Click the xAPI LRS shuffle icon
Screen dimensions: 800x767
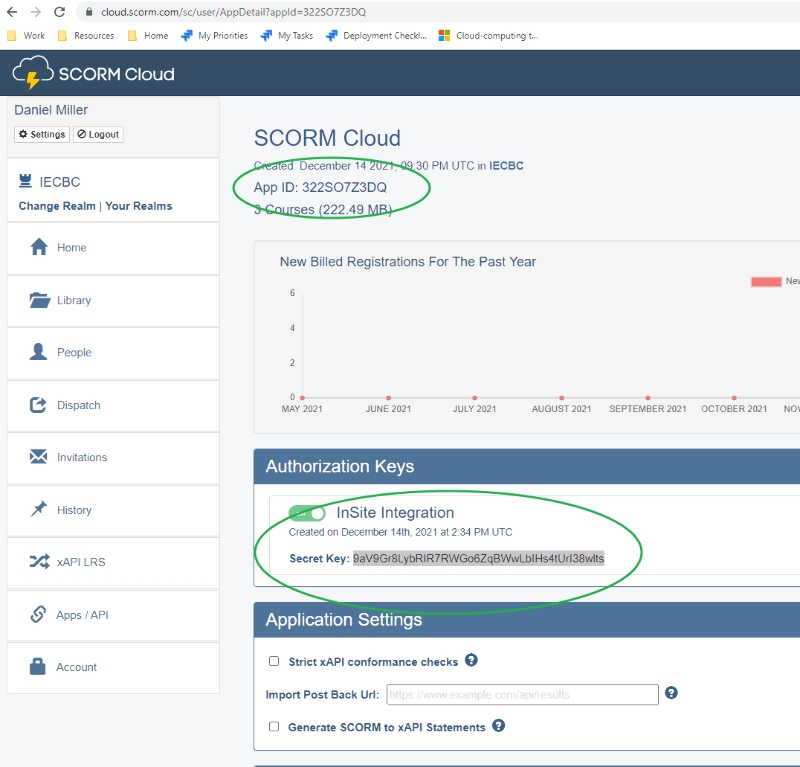tap(39, 562)
